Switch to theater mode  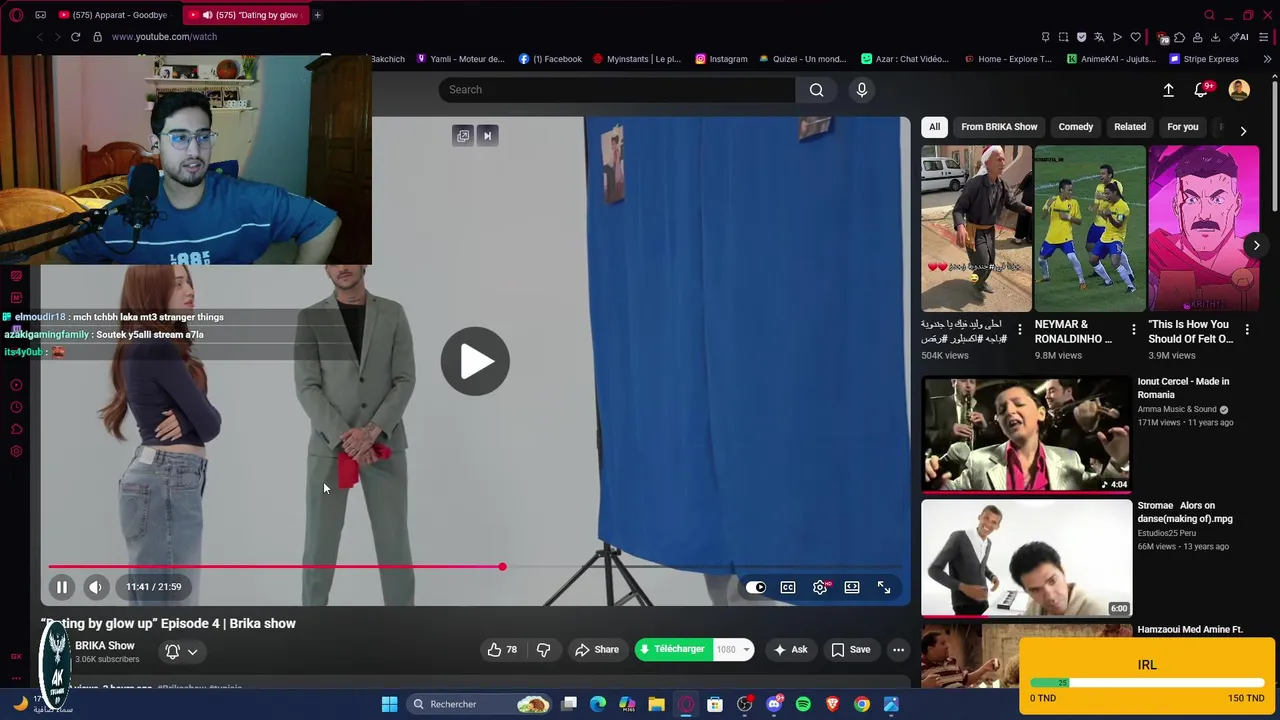click(852, 587)
